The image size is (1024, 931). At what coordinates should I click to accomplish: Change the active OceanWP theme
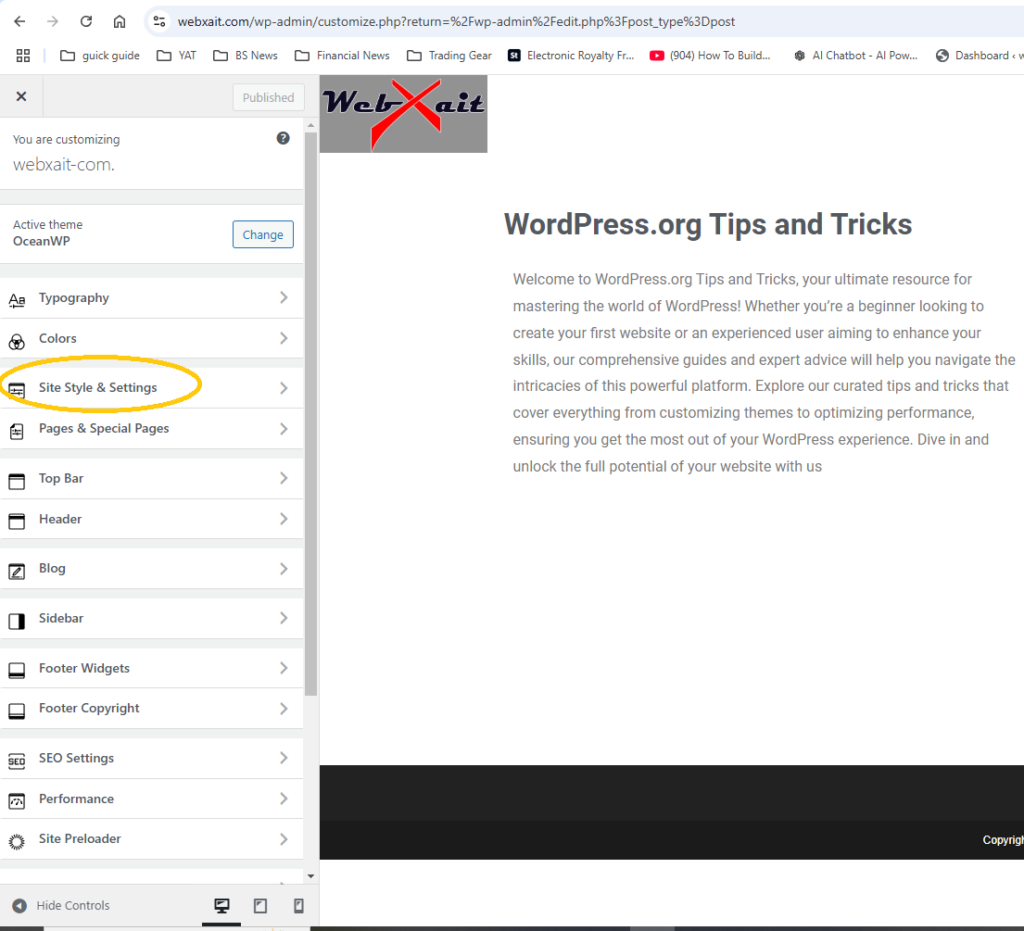click(x=263, y=234)
